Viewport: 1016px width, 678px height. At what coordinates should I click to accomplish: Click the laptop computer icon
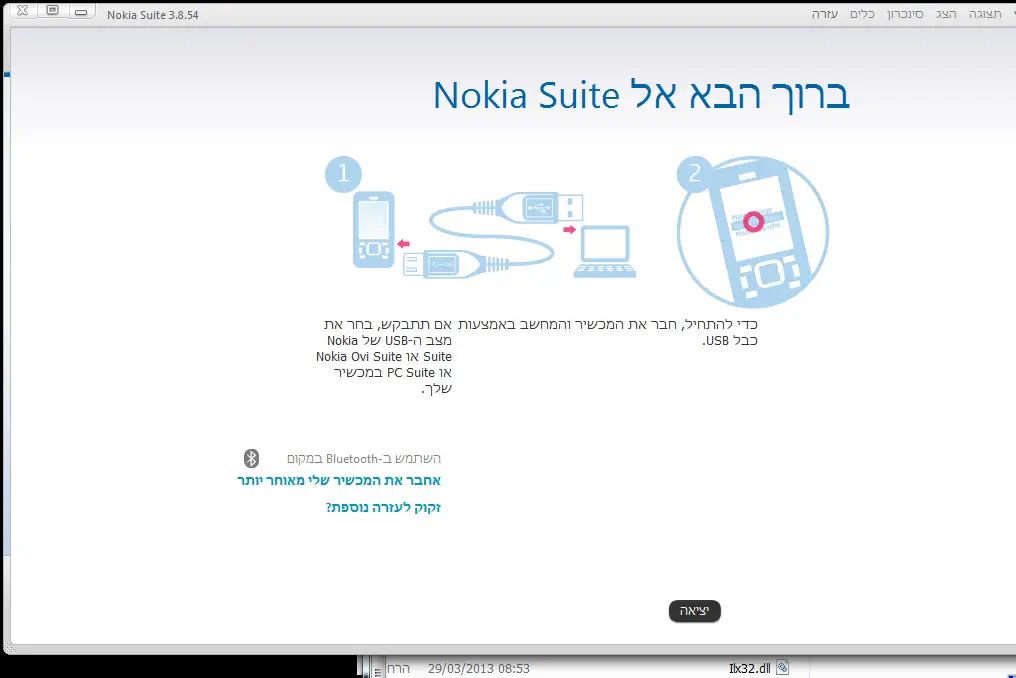click(604, 253)
